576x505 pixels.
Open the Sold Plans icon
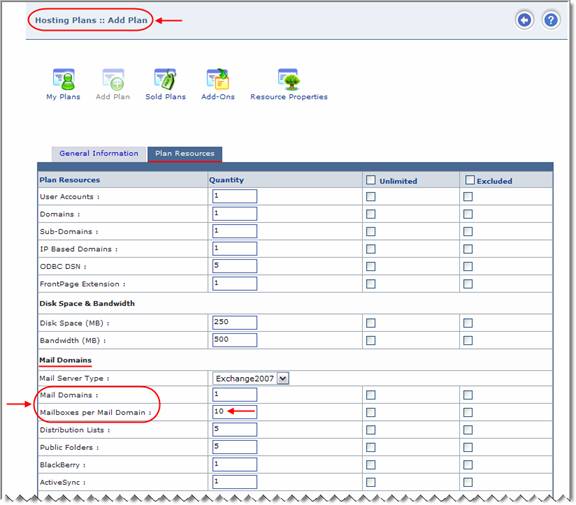pos(165,79)
